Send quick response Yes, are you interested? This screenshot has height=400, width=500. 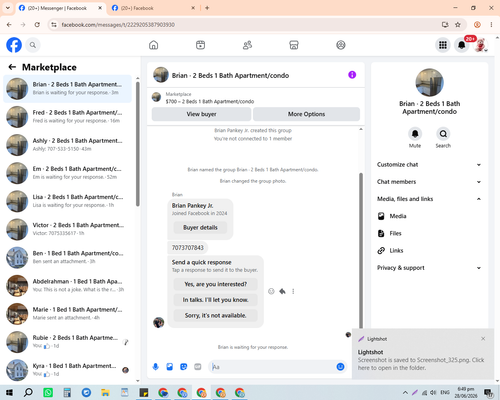216,284
